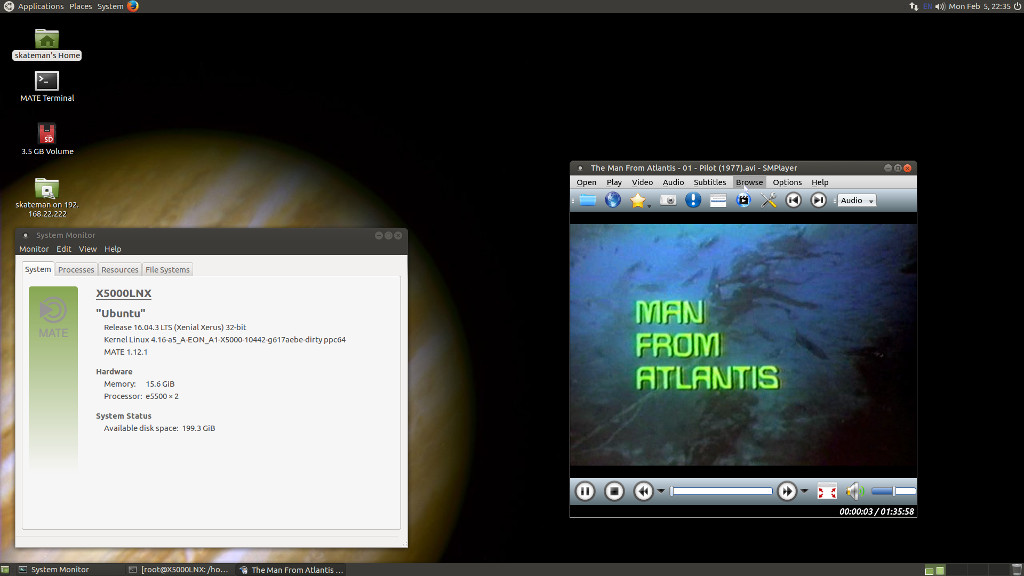Viewport: 1024px width, 576px height.
Task: Rewind the video with the backward button
Action: [x=643, y=491]
